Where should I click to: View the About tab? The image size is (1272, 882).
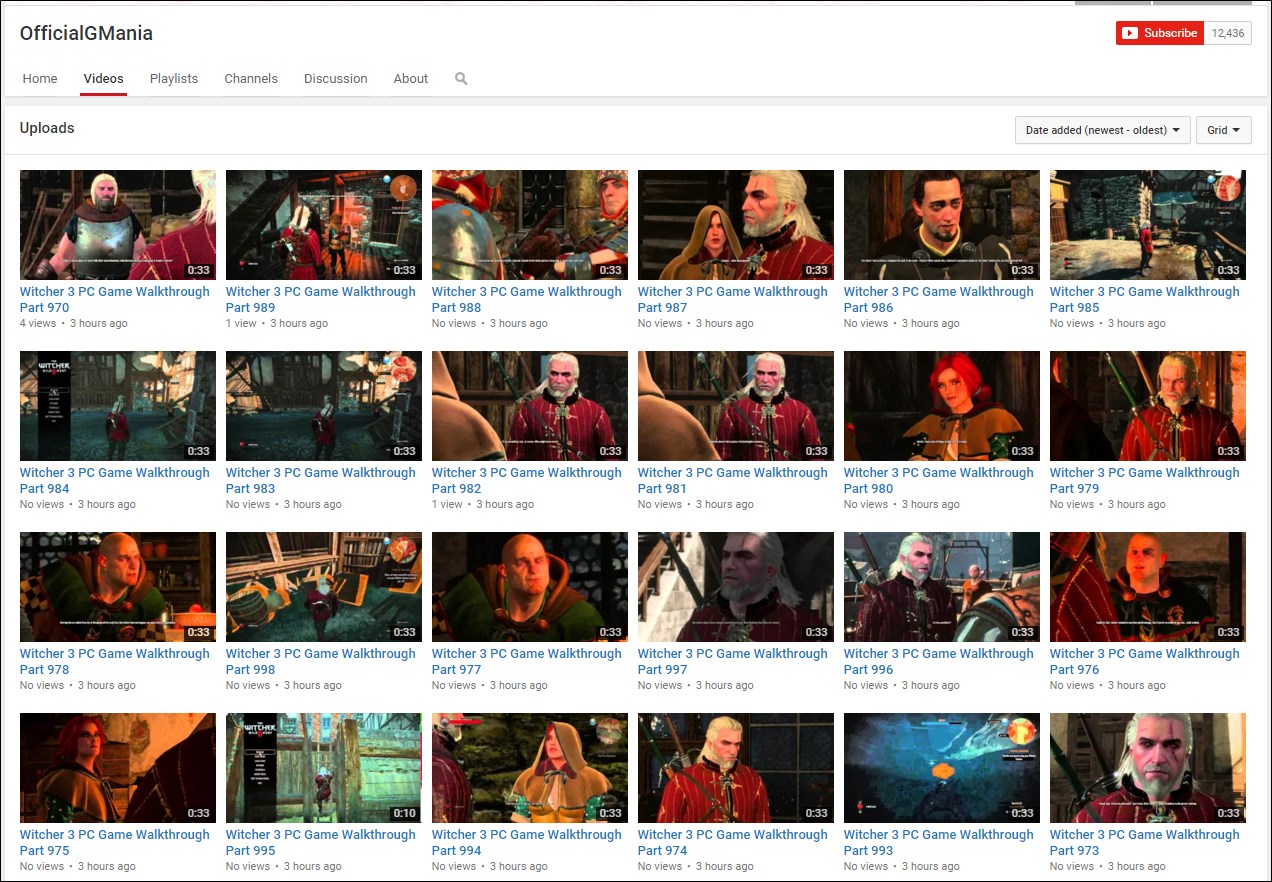[x=411, y=78]
